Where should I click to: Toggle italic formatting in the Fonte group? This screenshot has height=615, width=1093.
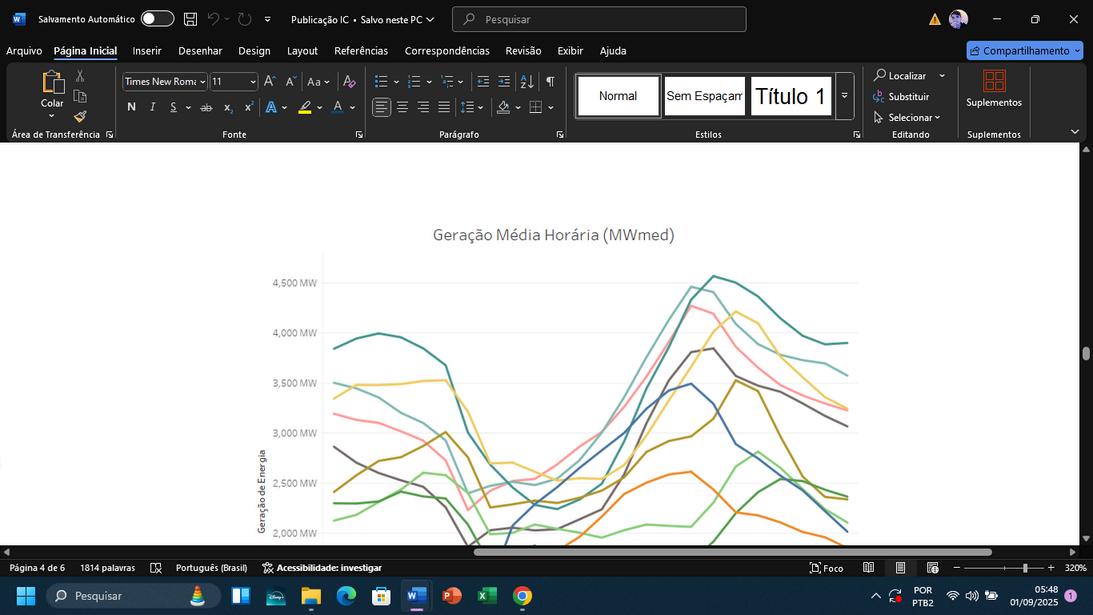pyautogui.click(x=152, y=107)
